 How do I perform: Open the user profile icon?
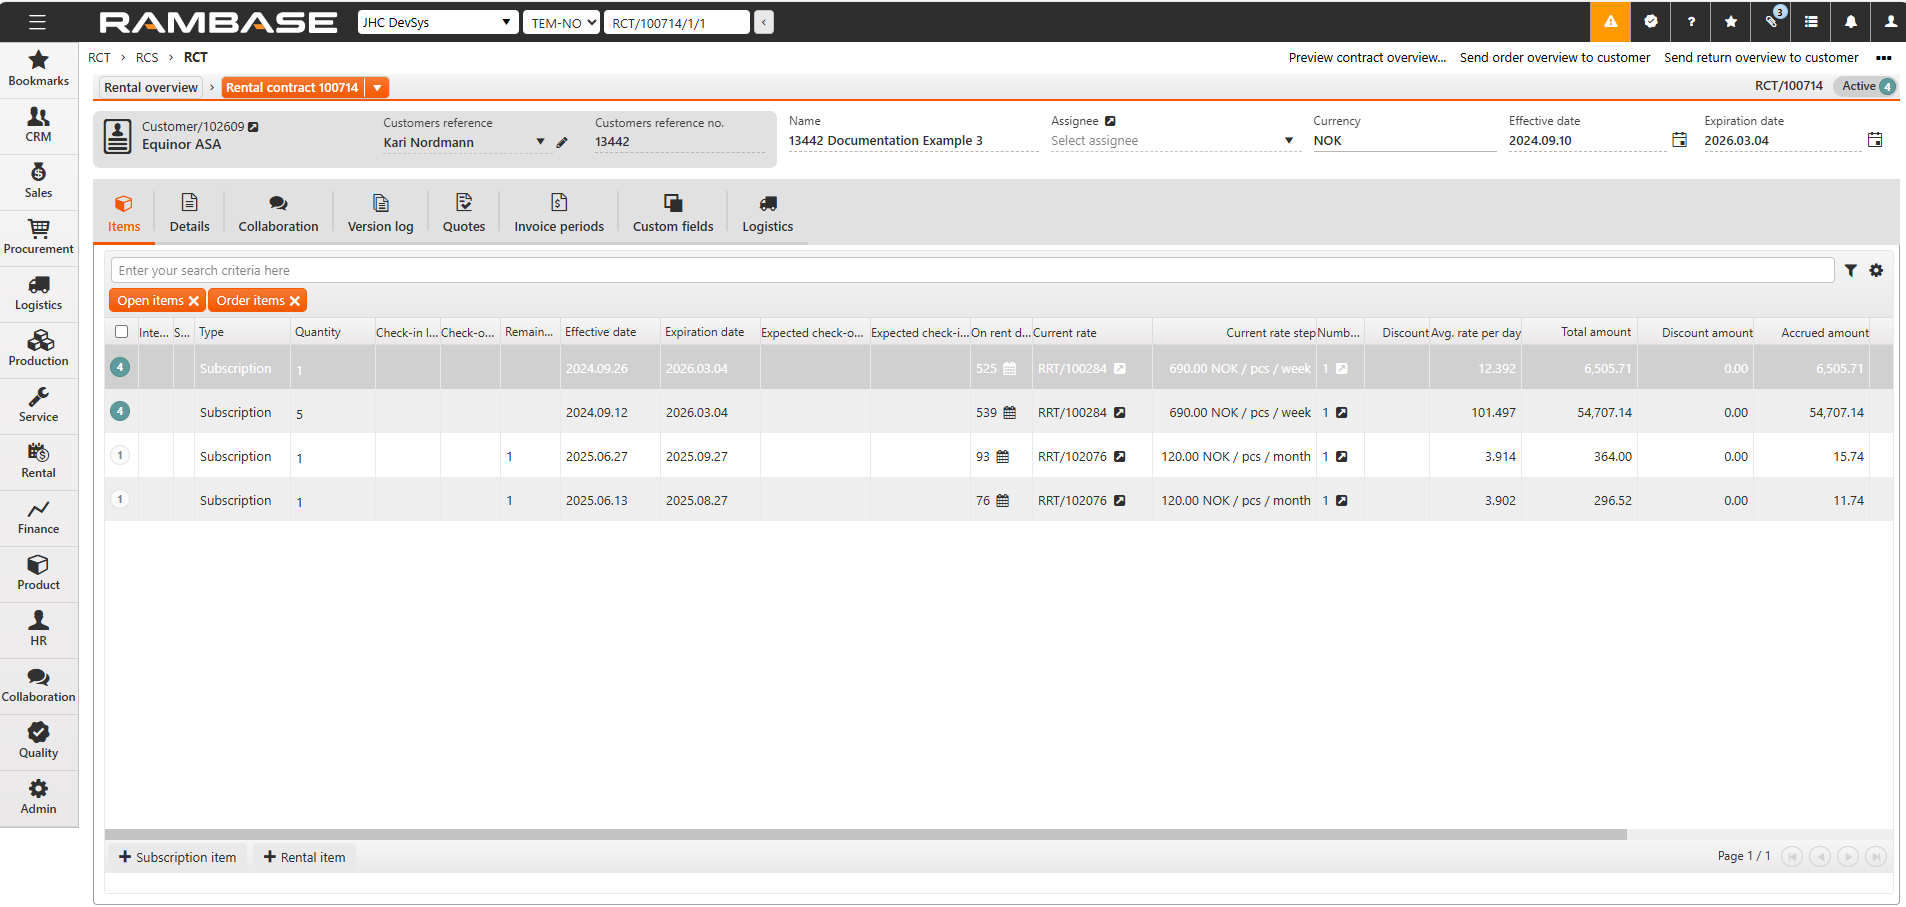(x=1890, y=21)
